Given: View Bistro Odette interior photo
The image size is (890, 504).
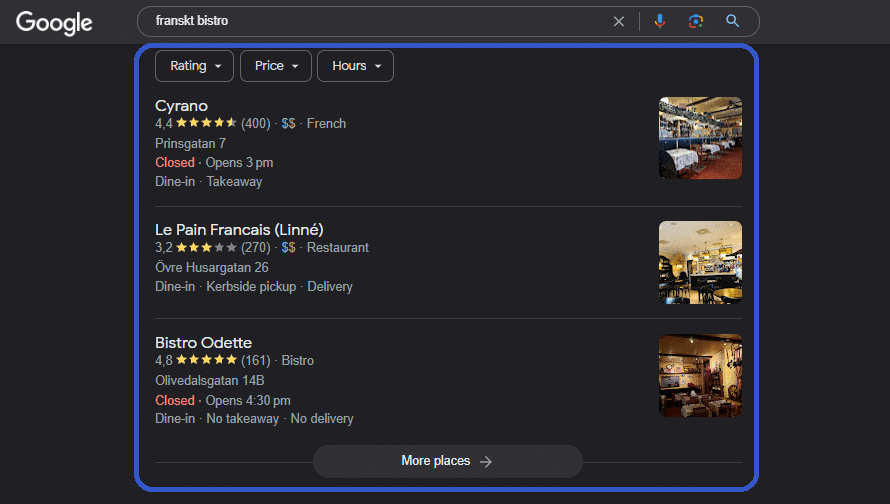Looking at the screenshot, I should [x=700, y=375].
